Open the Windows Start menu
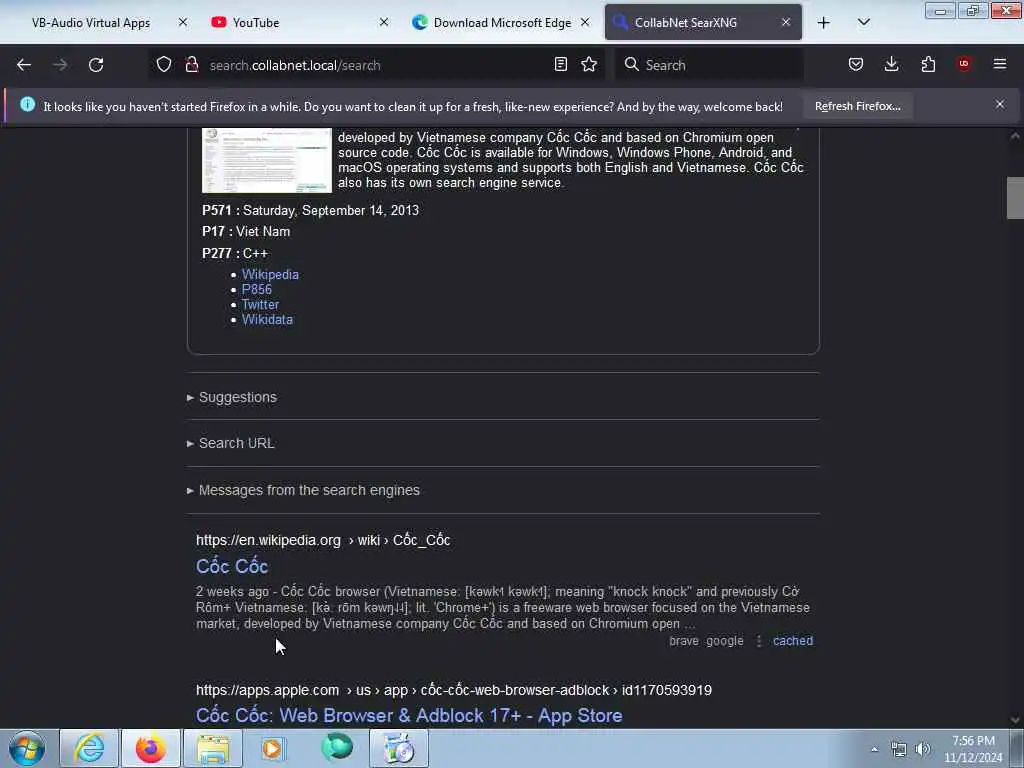This screenshot has height=768, width=1024. click(27, 748)
